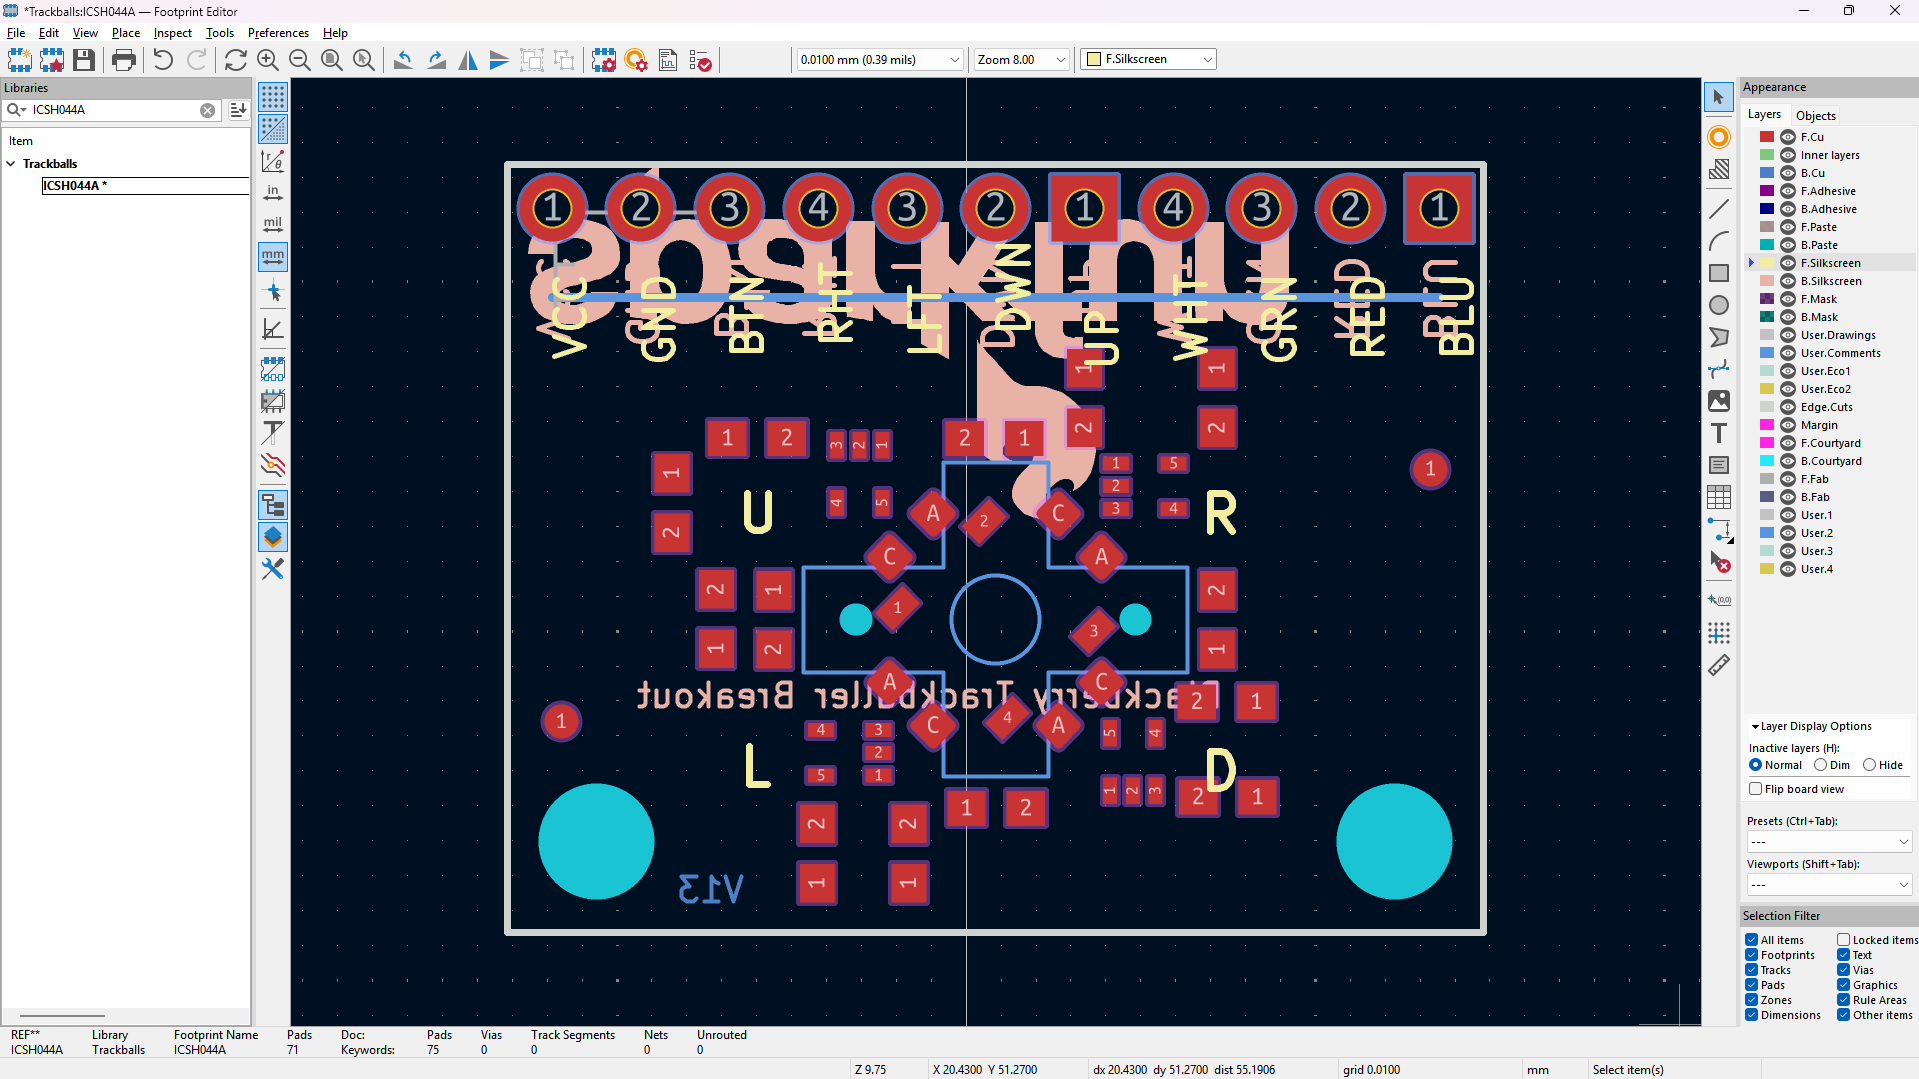Image resolution: width=1919 pixels, height=1079 pixels.
Task: Select the Dim radio button for inactive layers
Action: (x=1822, y=765)
